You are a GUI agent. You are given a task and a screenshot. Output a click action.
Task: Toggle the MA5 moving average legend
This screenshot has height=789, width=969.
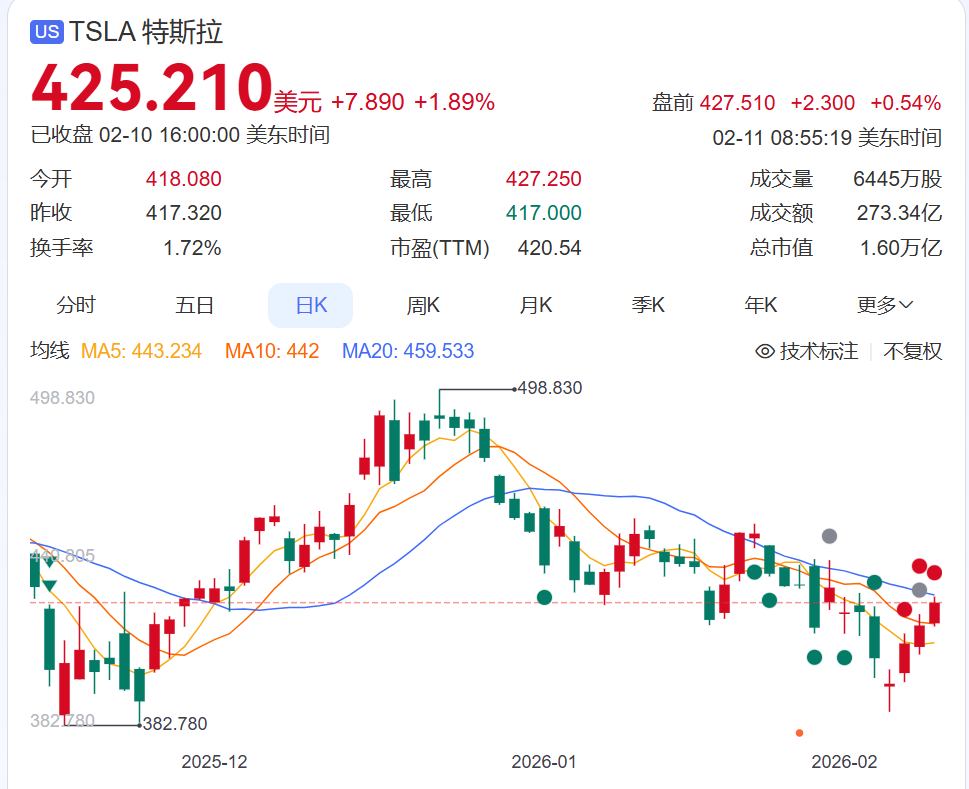(x=141, y=351)
